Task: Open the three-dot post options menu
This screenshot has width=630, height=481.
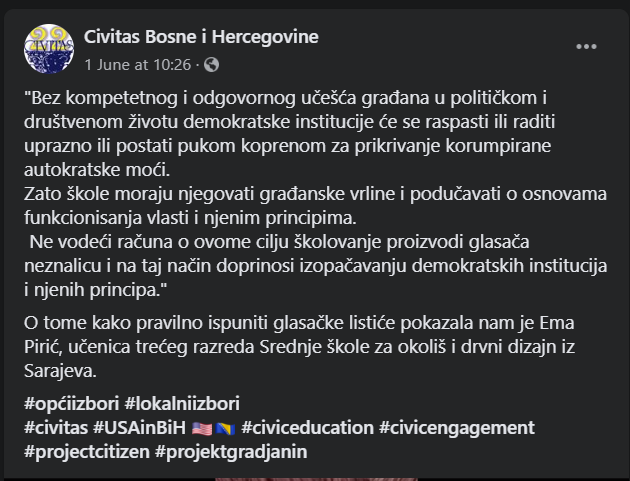Action: point(586,47)
